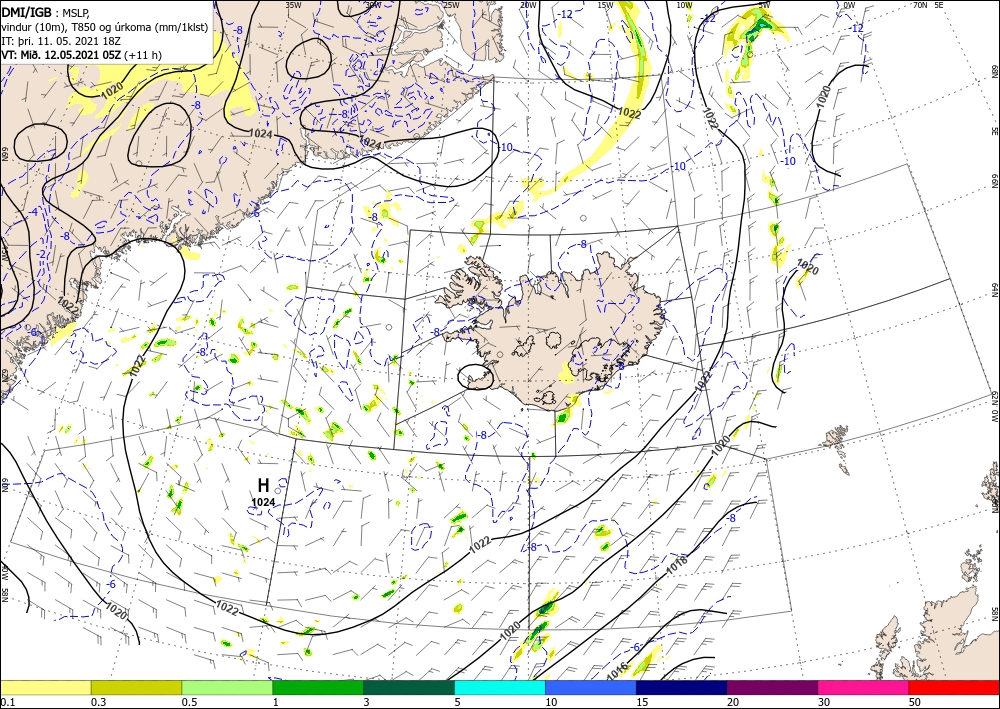Click the '5W' longitude label

coord(764,5)
